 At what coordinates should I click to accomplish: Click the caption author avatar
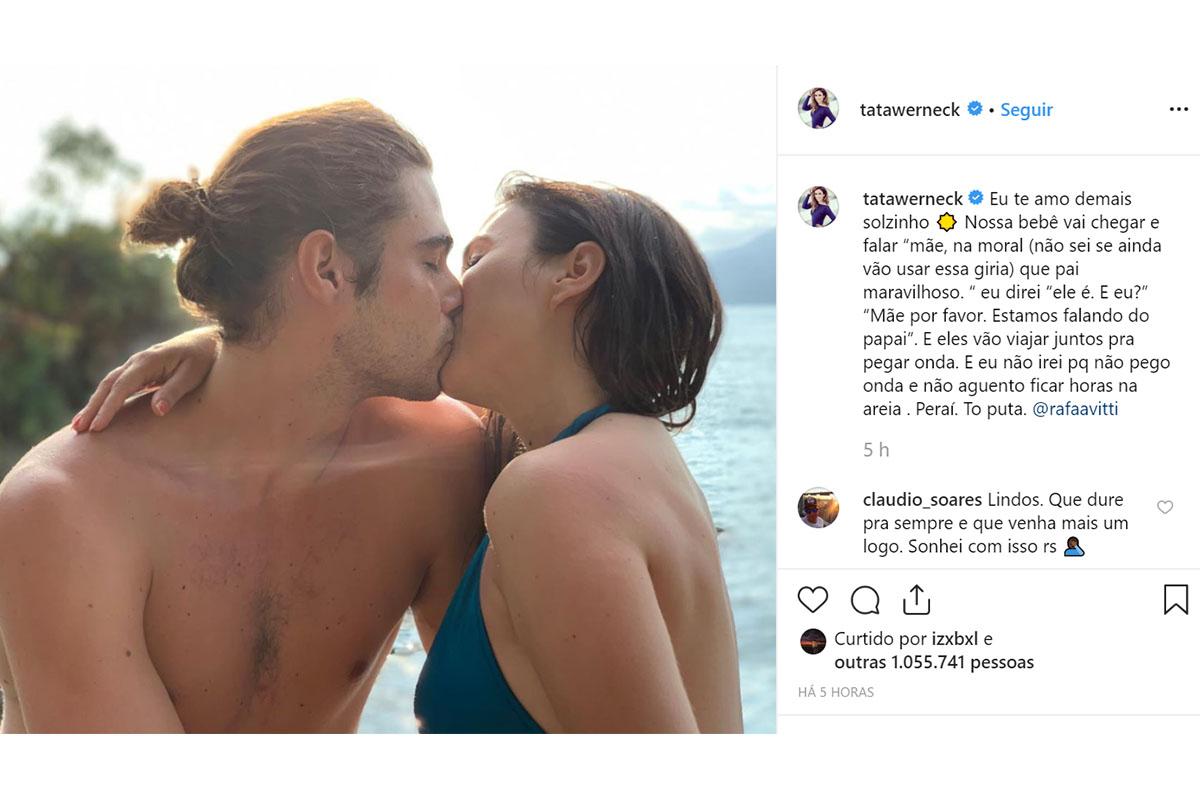pos(818,206)
